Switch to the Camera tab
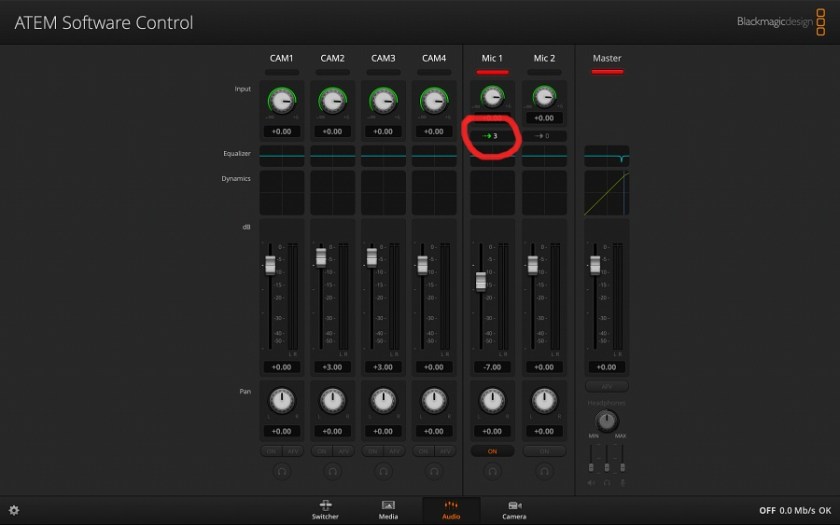Viewport: 840px width, 525px height. click(x=514, y=510)
